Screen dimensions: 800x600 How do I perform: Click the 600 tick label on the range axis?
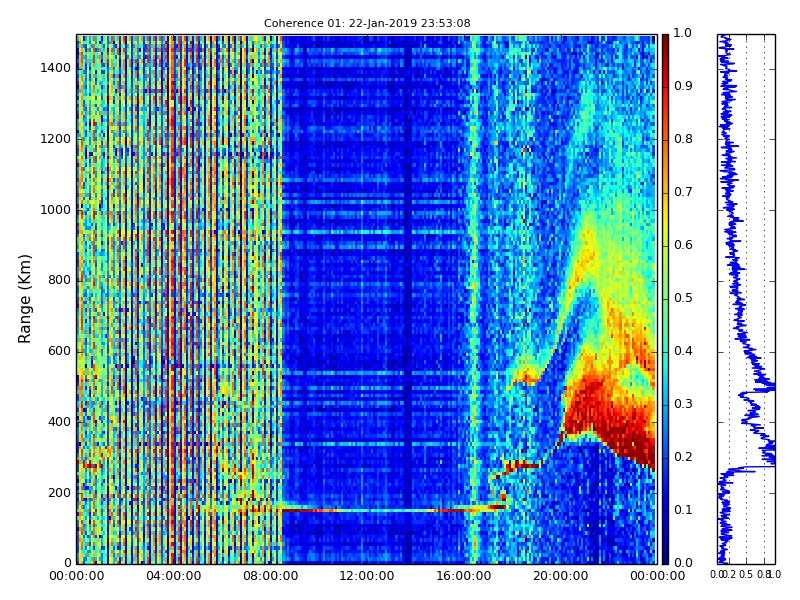(59, 351)
